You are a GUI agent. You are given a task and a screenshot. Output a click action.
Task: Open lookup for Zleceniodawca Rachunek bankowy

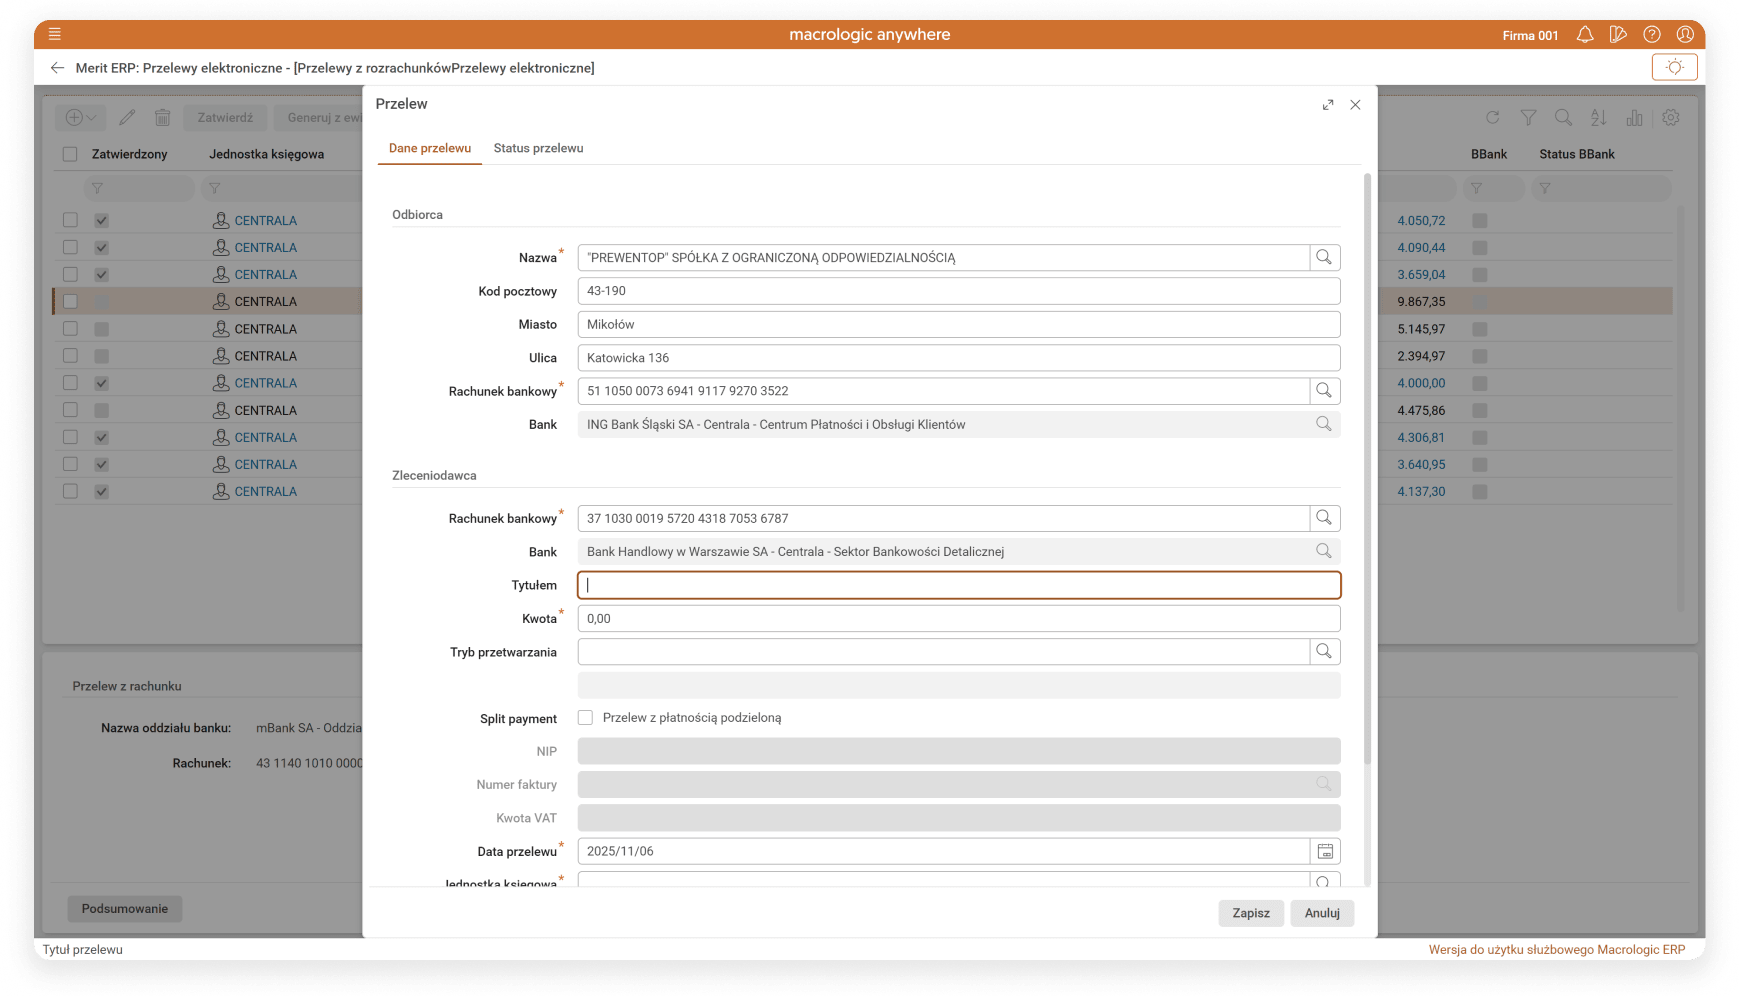[x=1324, y=518]
